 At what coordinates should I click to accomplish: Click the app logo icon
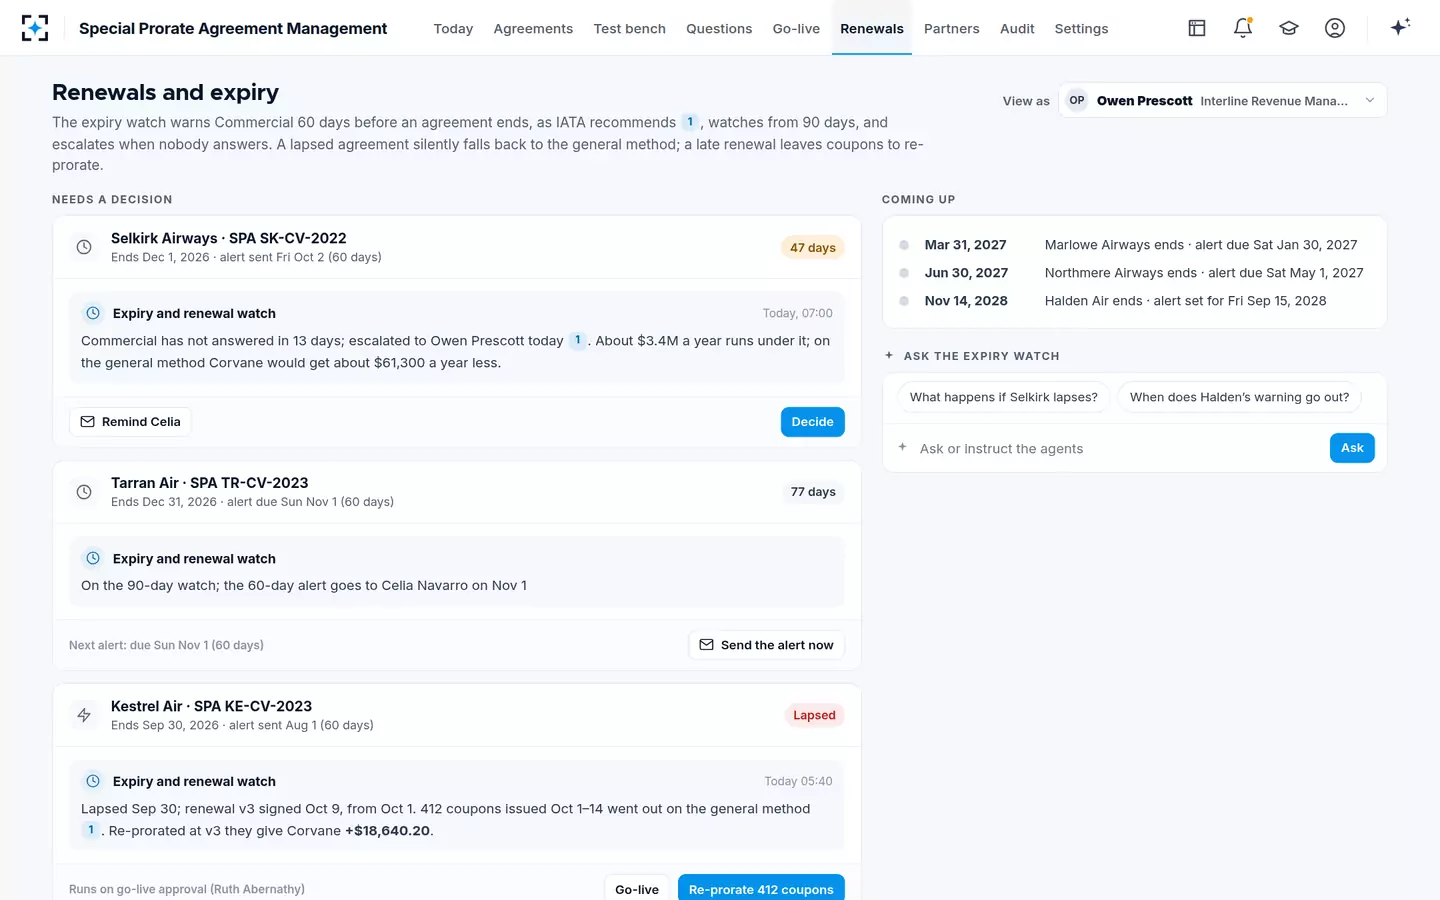tap(35, 28)
